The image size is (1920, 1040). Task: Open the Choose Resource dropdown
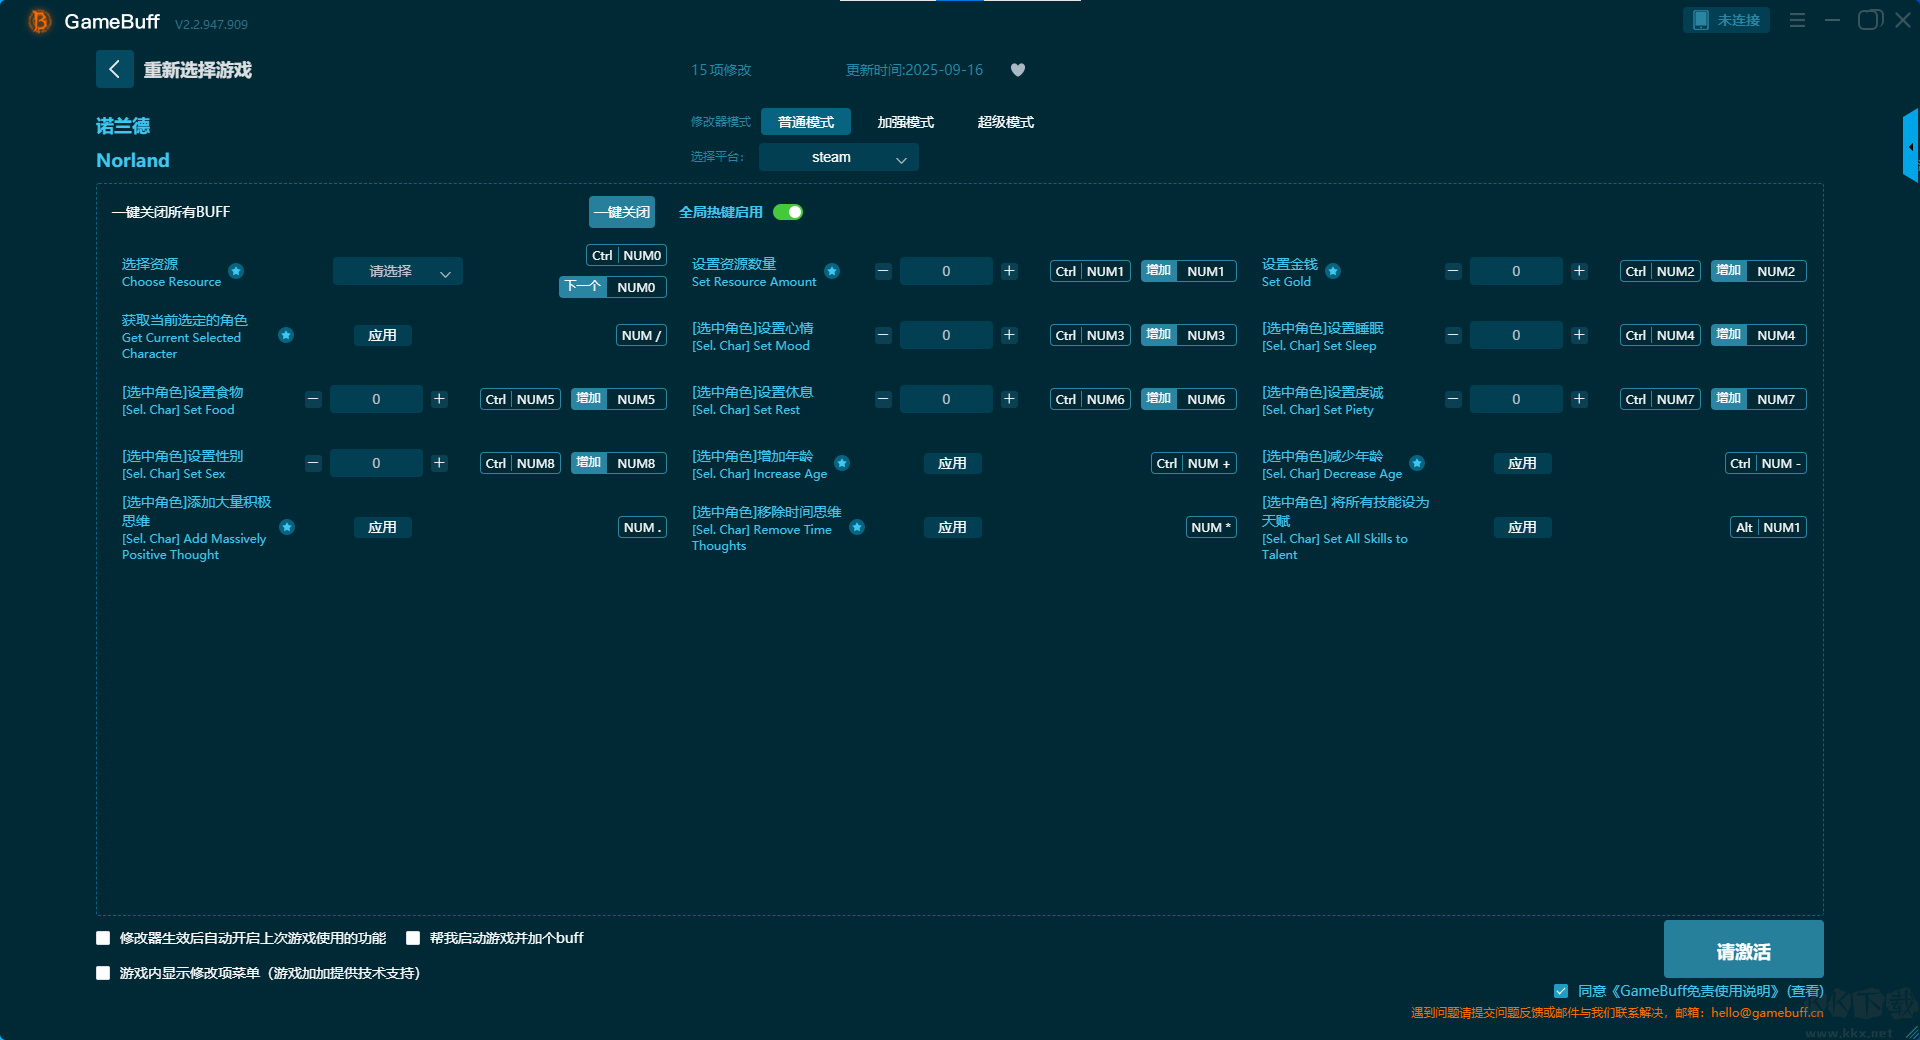point(398,271)
